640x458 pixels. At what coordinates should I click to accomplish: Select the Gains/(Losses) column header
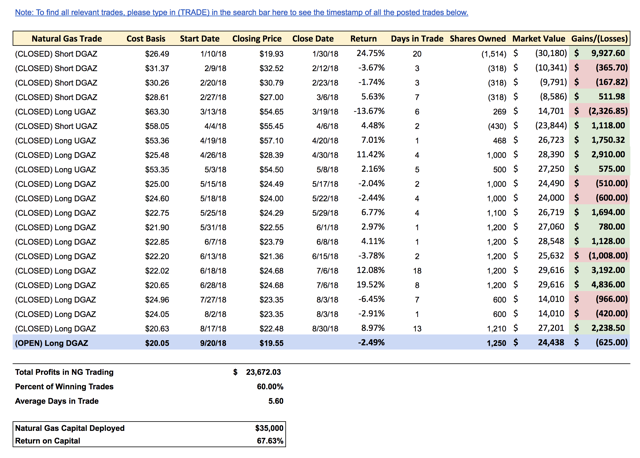[599, 39]
